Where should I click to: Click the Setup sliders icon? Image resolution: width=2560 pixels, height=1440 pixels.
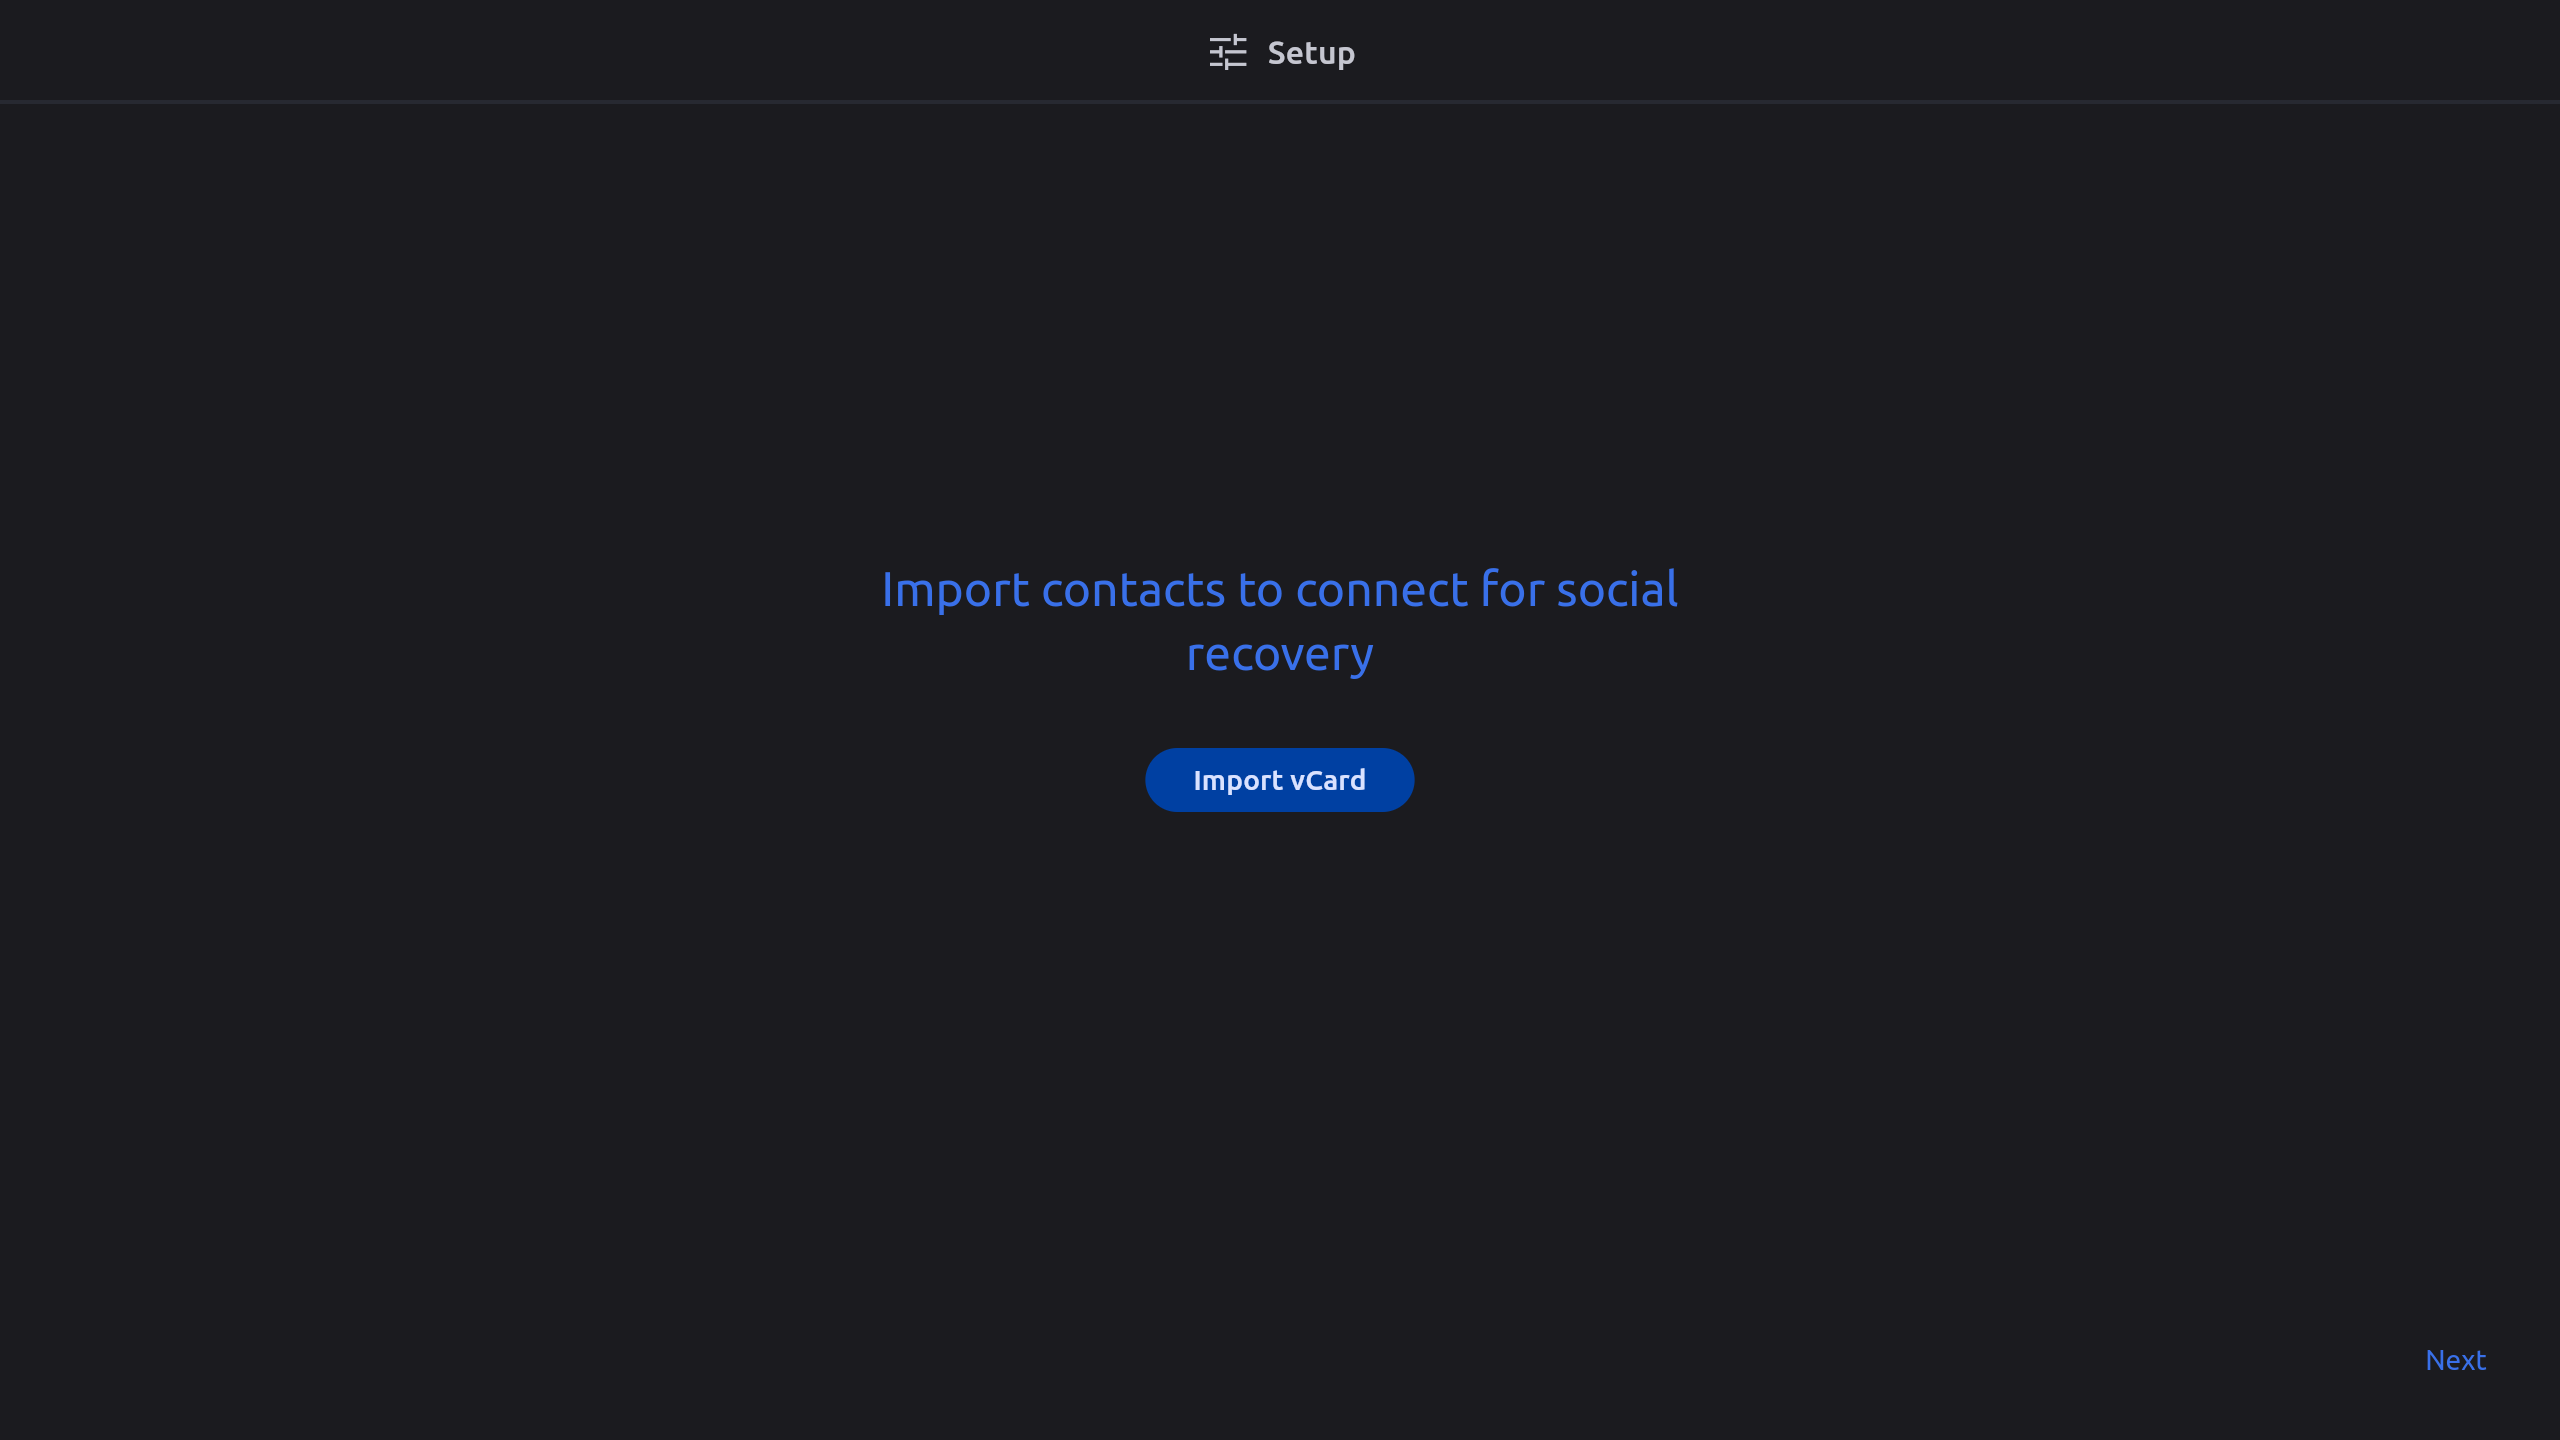1228,52
